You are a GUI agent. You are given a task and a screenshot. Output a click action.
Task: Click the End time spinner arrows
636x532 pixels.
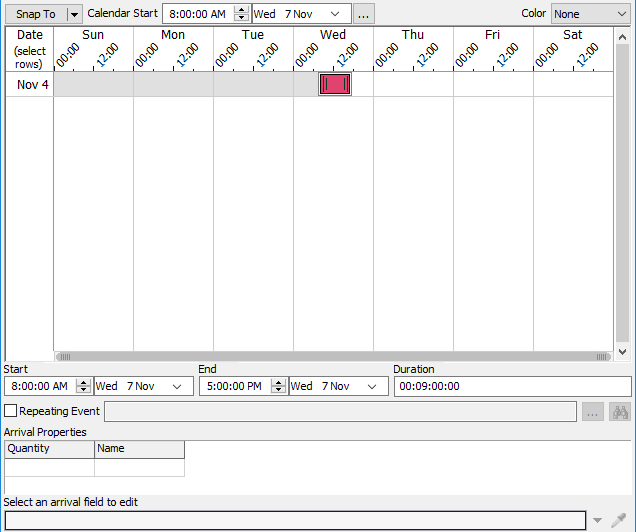coord(278,386)
